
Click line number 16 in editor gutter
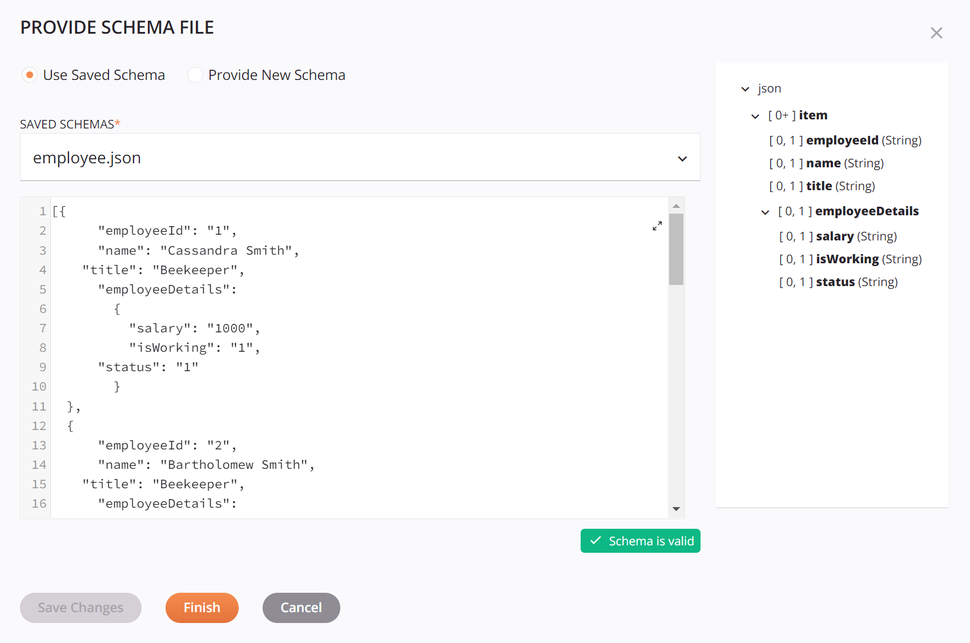point(39,504)
